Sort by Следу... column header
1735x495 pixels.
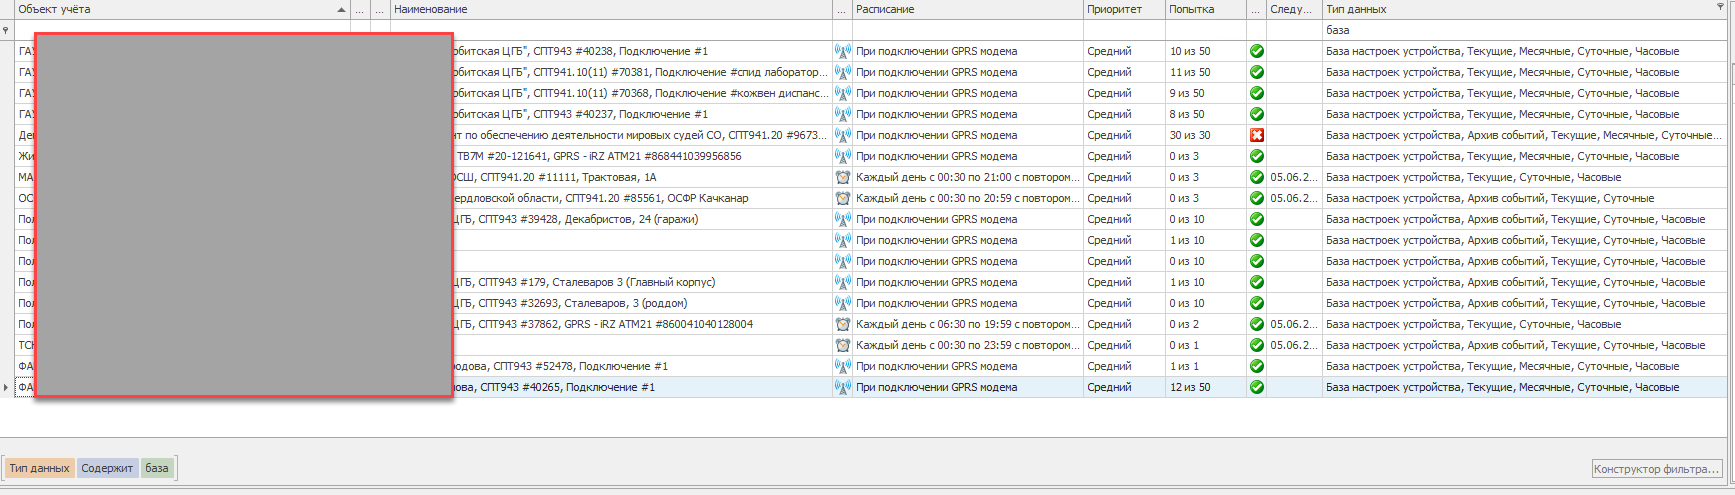pyautogui.click(x=1294, y=9)
